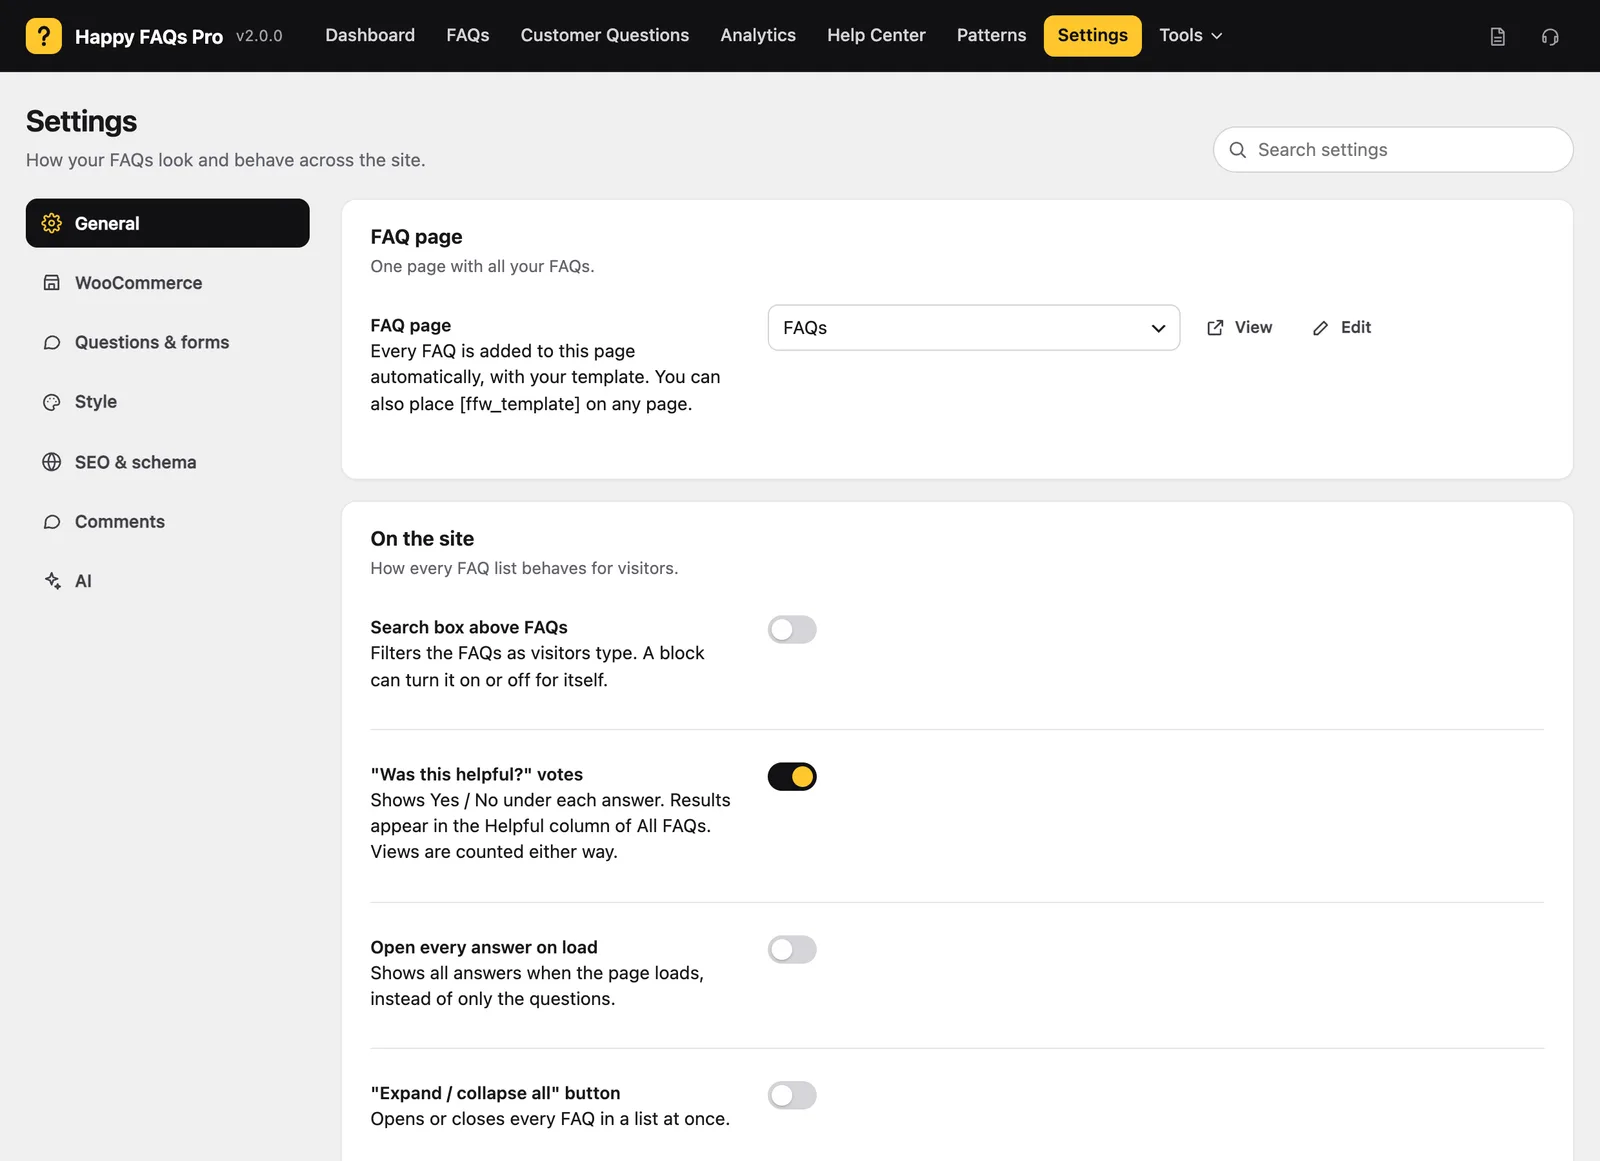Open the Comments settings section

click(168, 522)
